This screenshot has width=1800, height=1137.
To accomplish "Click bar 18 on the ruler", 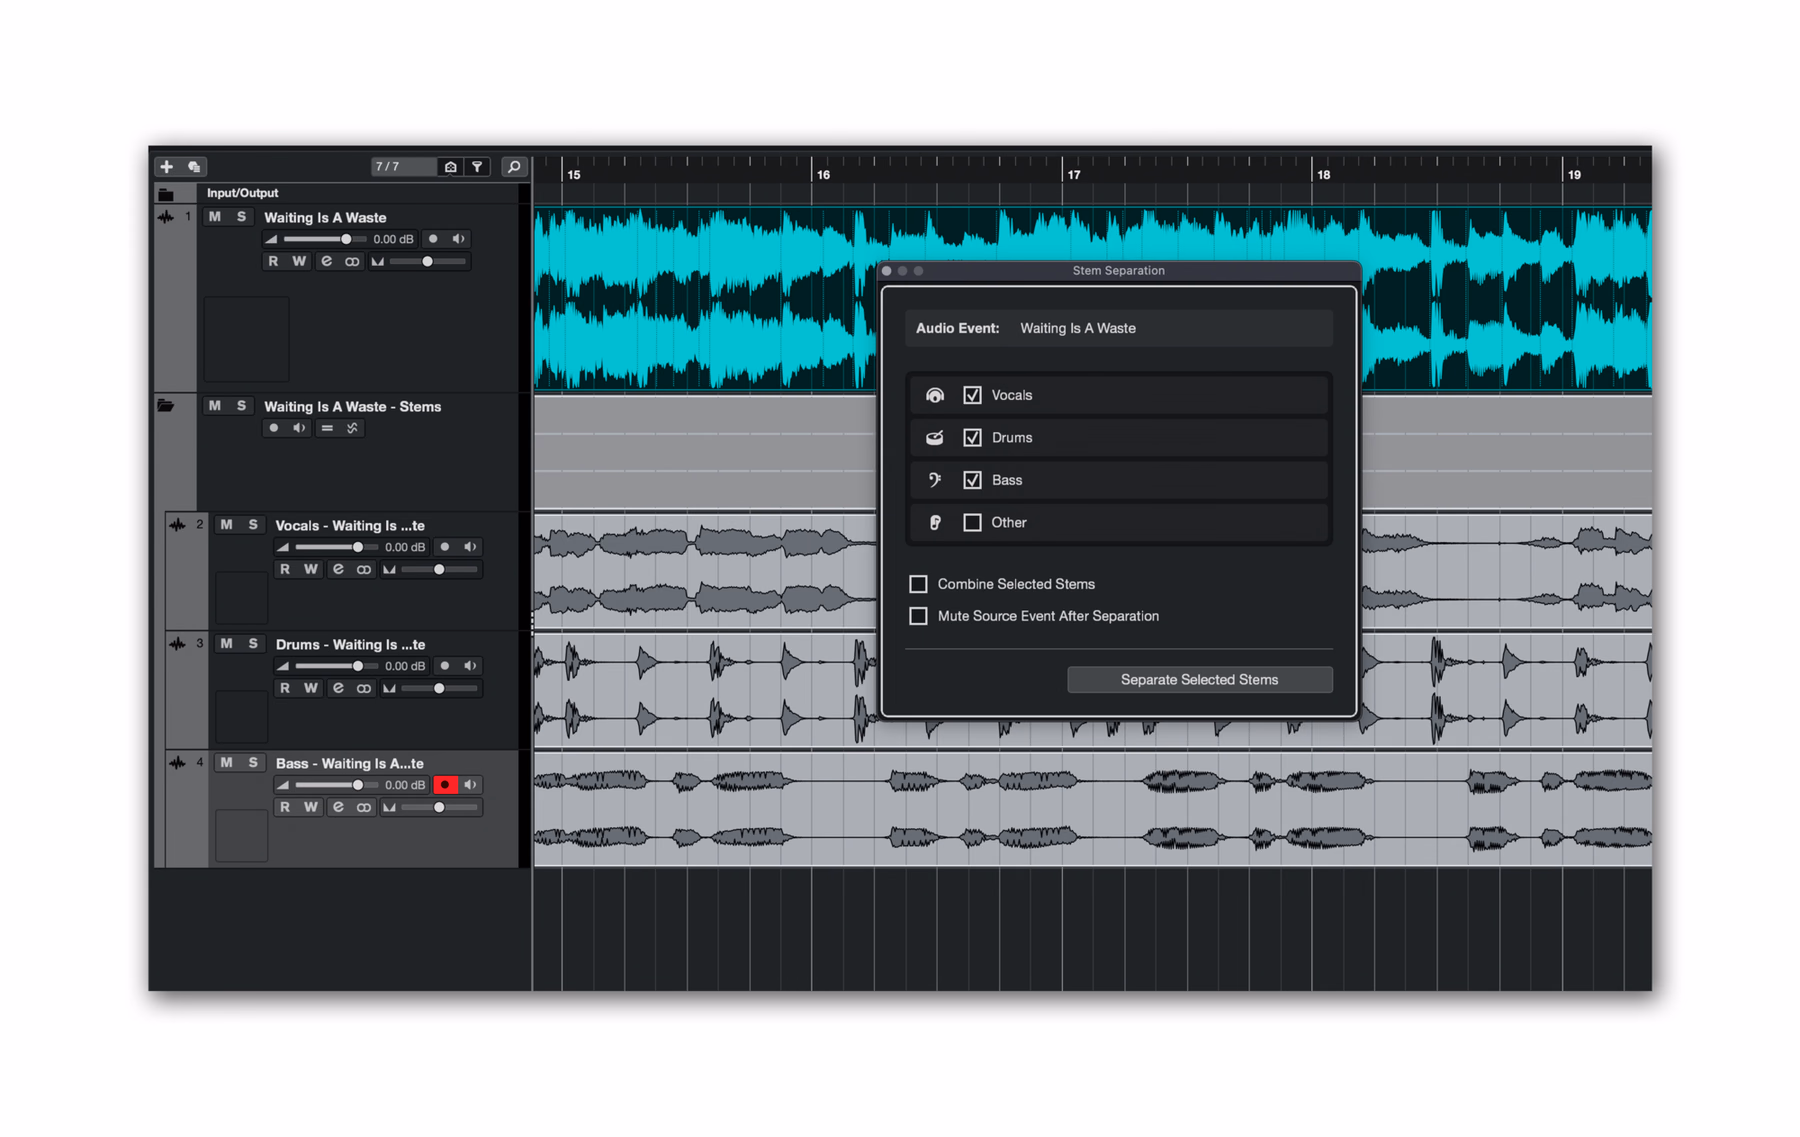I will click(x=1323, y=174).
